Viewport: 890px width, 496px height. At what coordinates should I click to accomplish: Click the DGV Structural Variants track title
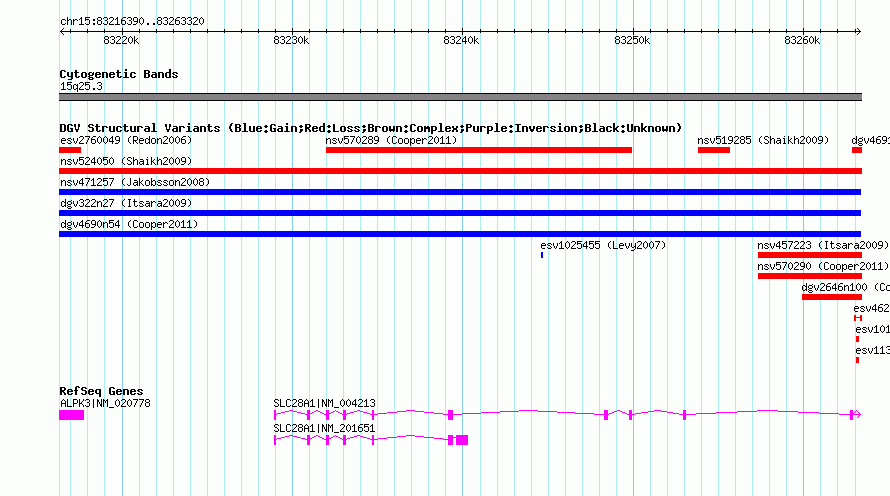pos(370,128)
